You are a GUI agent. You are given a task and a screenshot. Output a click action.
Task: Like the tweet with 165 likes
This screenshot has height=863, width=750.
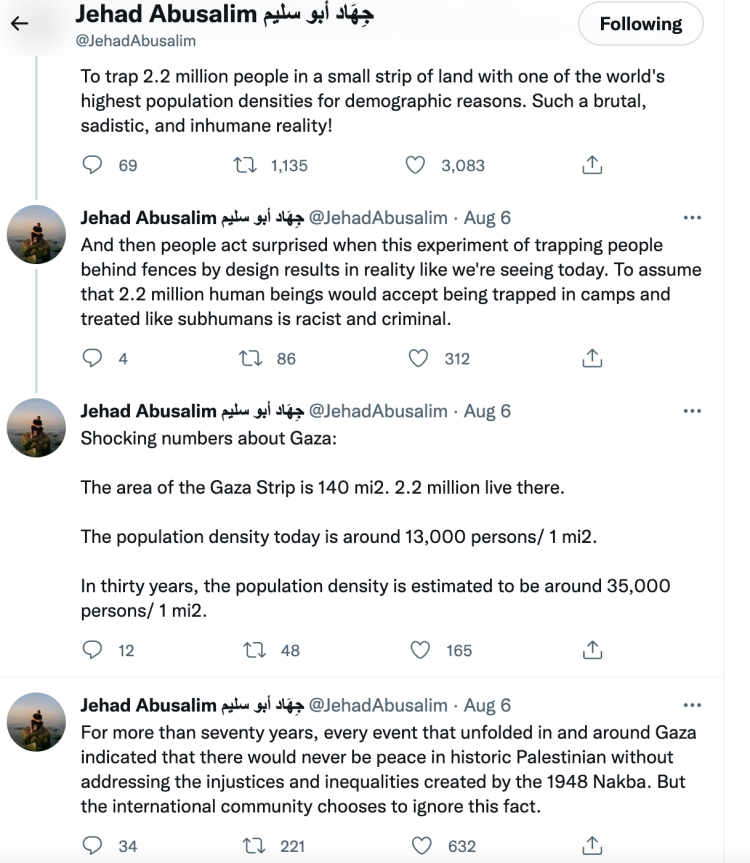[420, 650]
